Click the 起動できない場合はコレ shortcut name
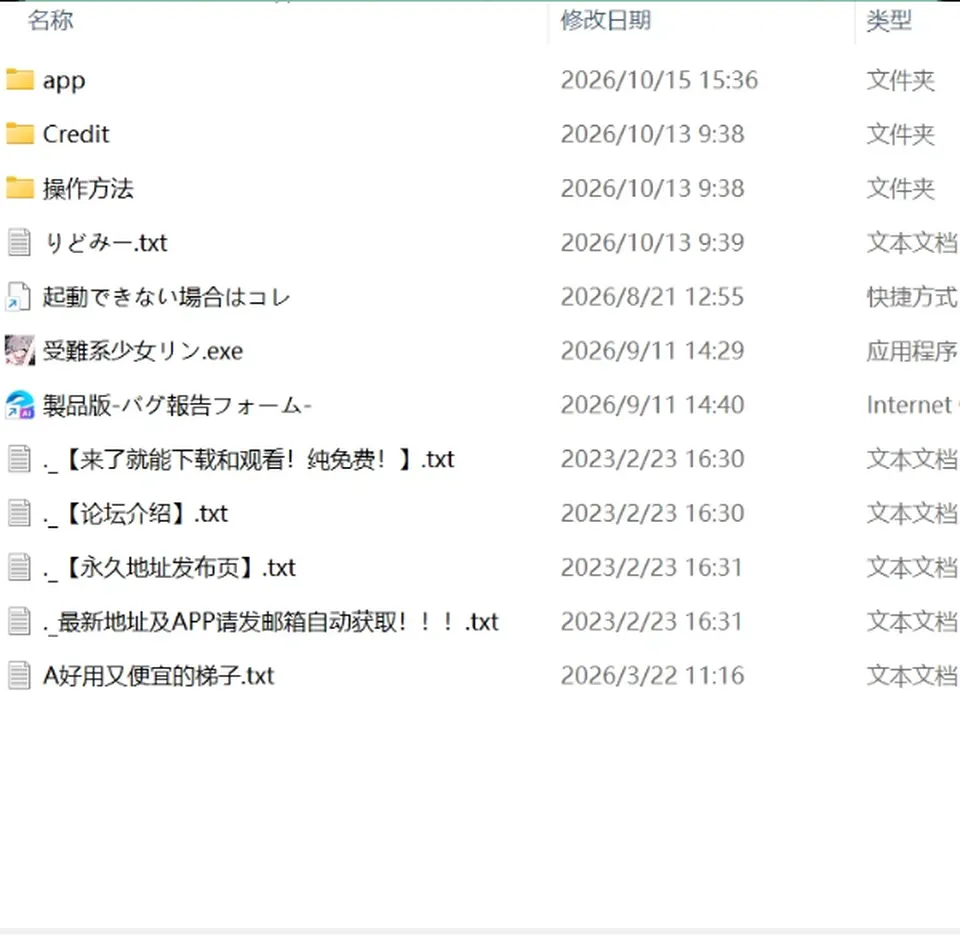Image resolution: width=960 pixels, height=936 pixels. pos(166,297)
